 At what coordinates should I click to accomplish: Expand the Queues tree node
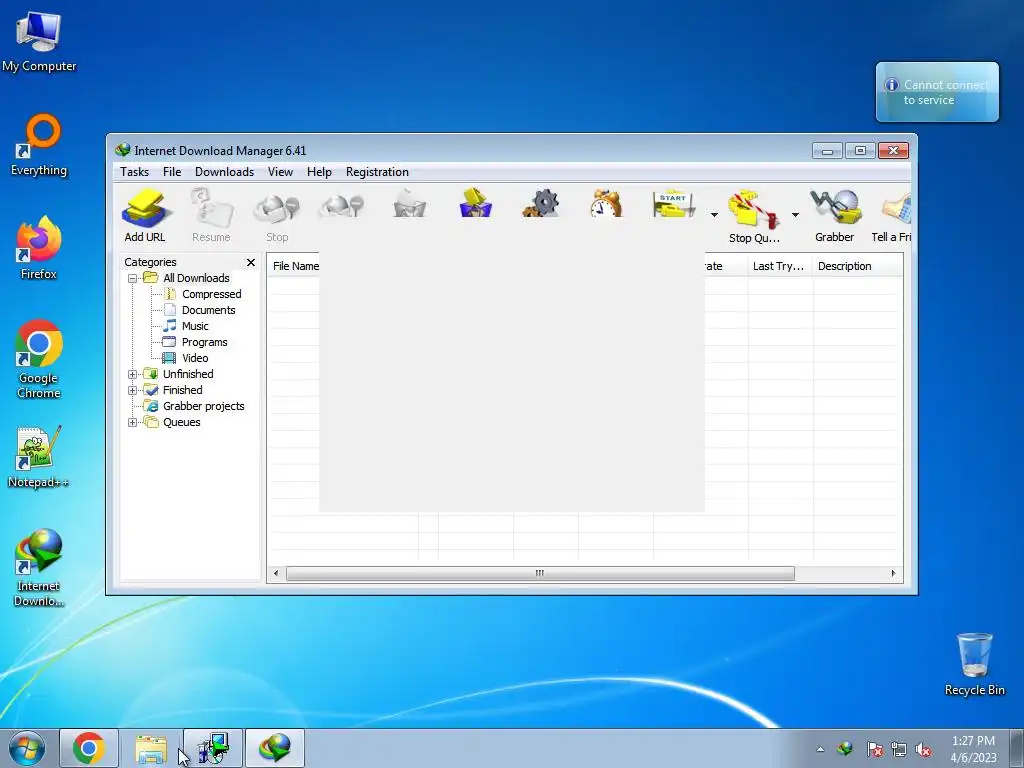click(133, 423)
